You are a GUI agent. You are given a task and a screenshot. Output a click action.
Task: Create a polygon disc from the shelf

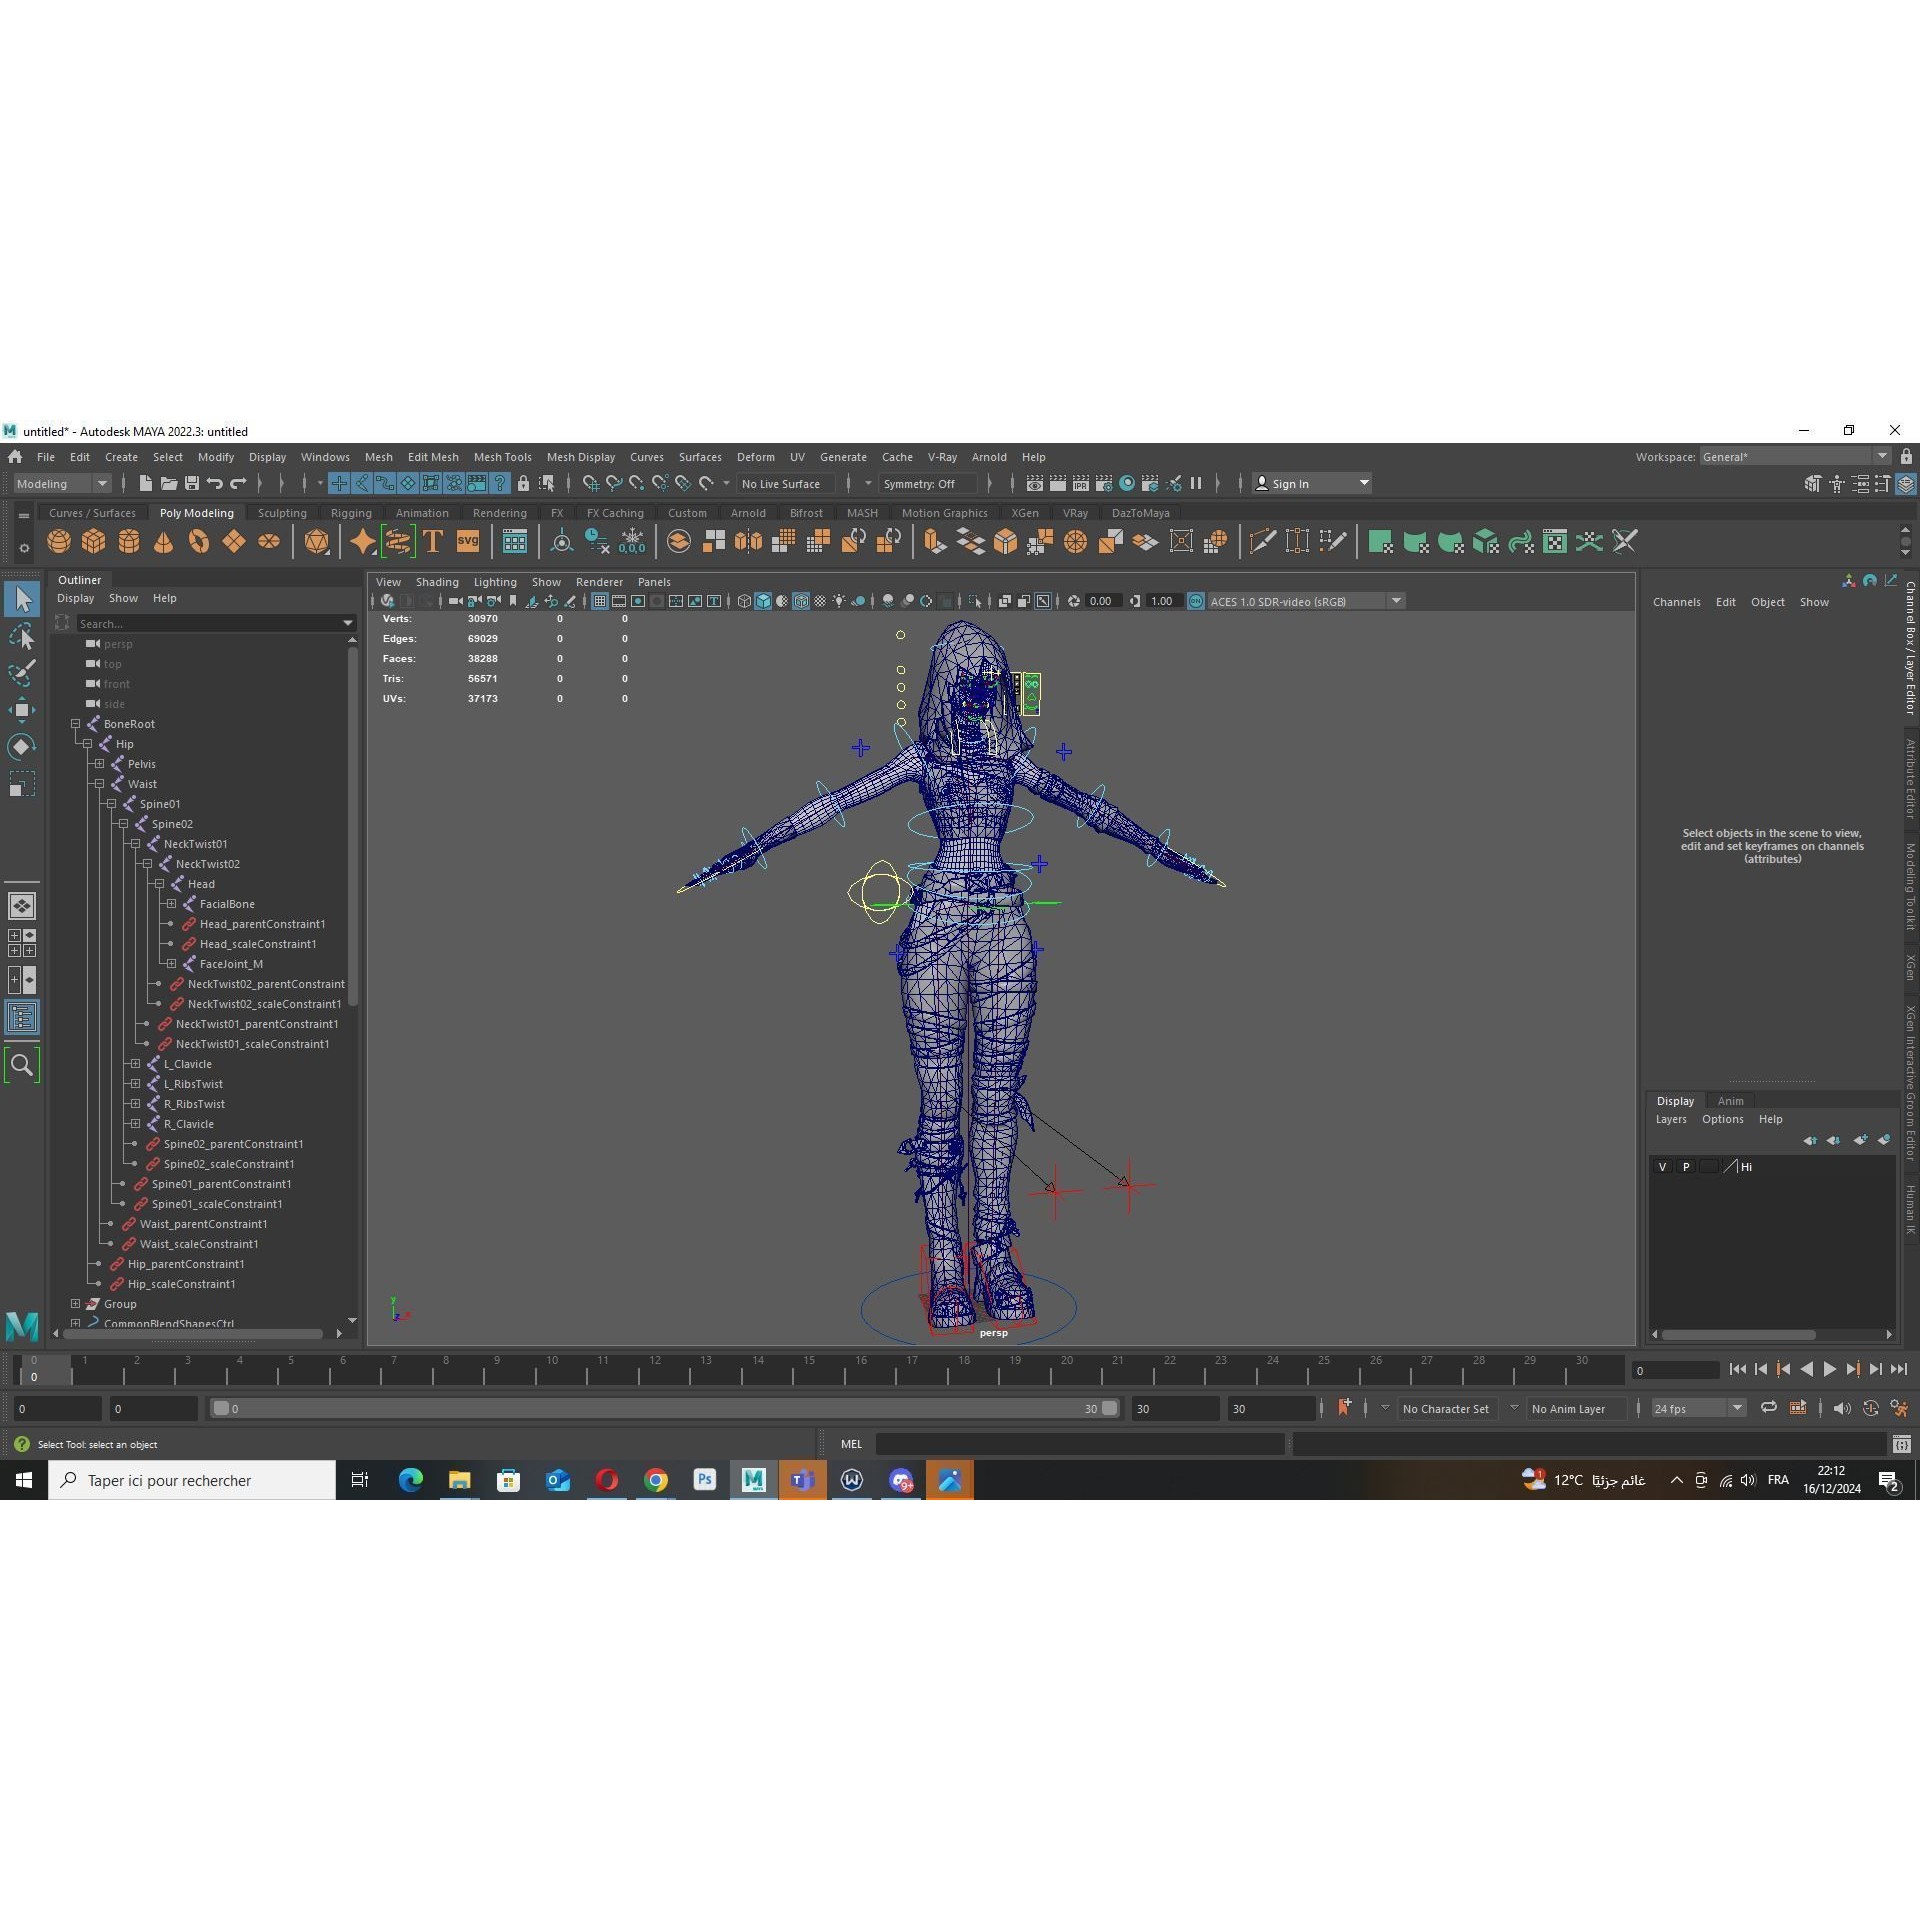pos(269,542)
